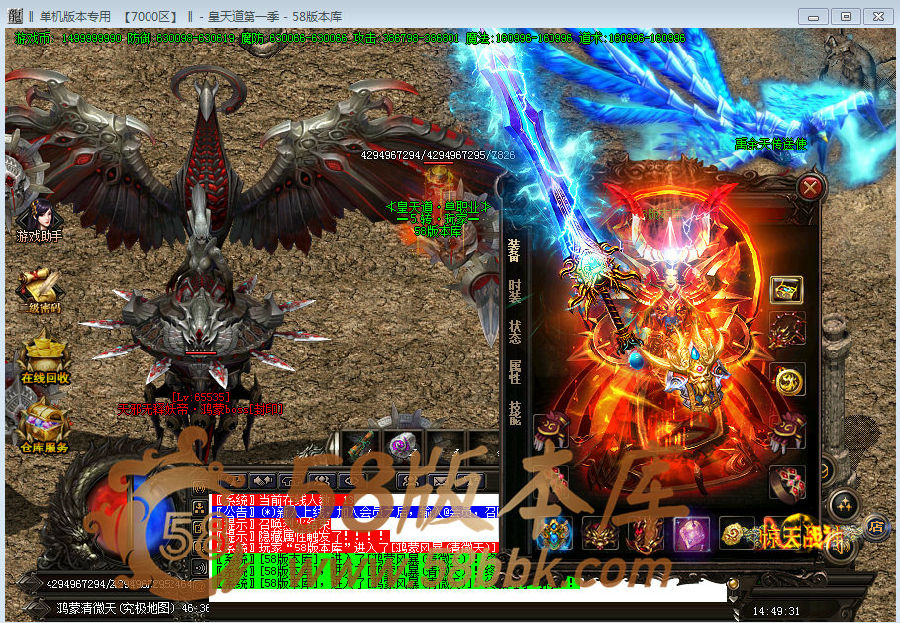Minimize the game window

point(813,16)
